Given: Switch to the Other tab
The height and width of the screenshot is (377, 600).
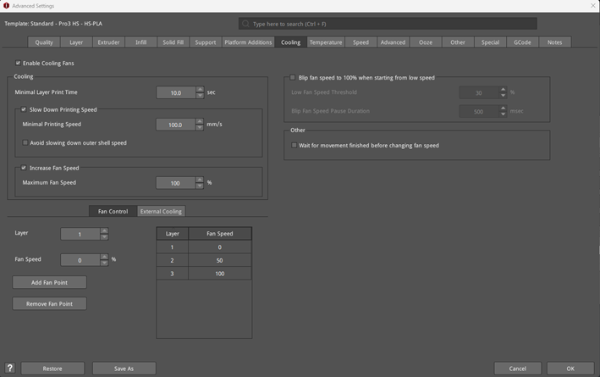Looking at the screenshot, I should coord(458,42).
